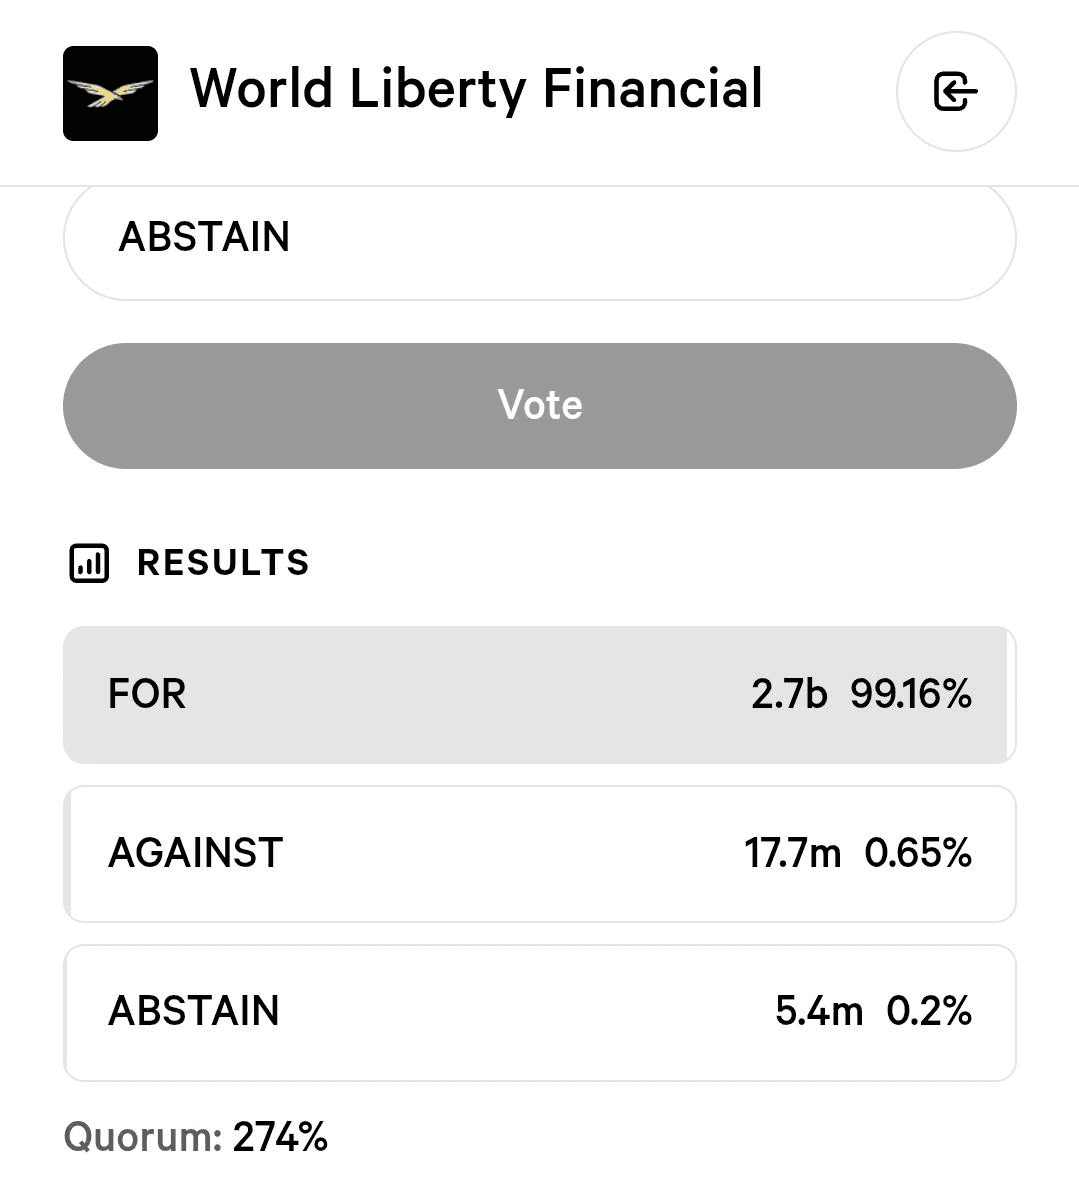Click the 274% quorum value
Screen dimensions: 1079x1194
280,1137
